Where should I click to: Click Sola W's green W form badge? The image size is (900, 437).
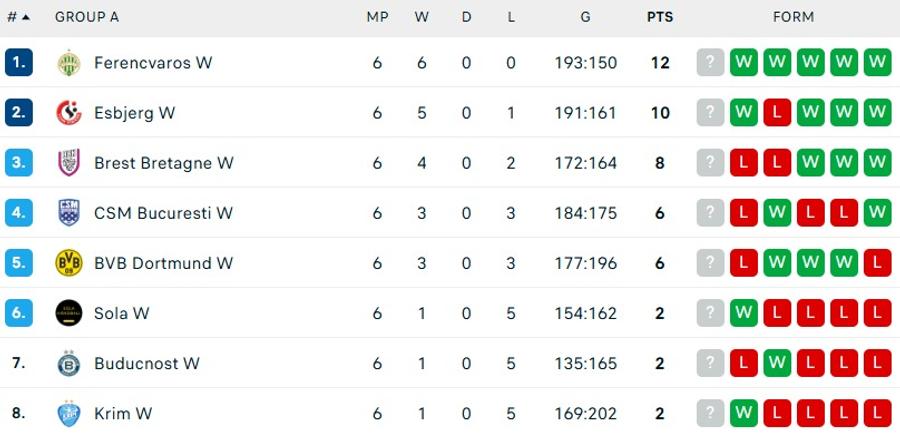click(744, 313)
